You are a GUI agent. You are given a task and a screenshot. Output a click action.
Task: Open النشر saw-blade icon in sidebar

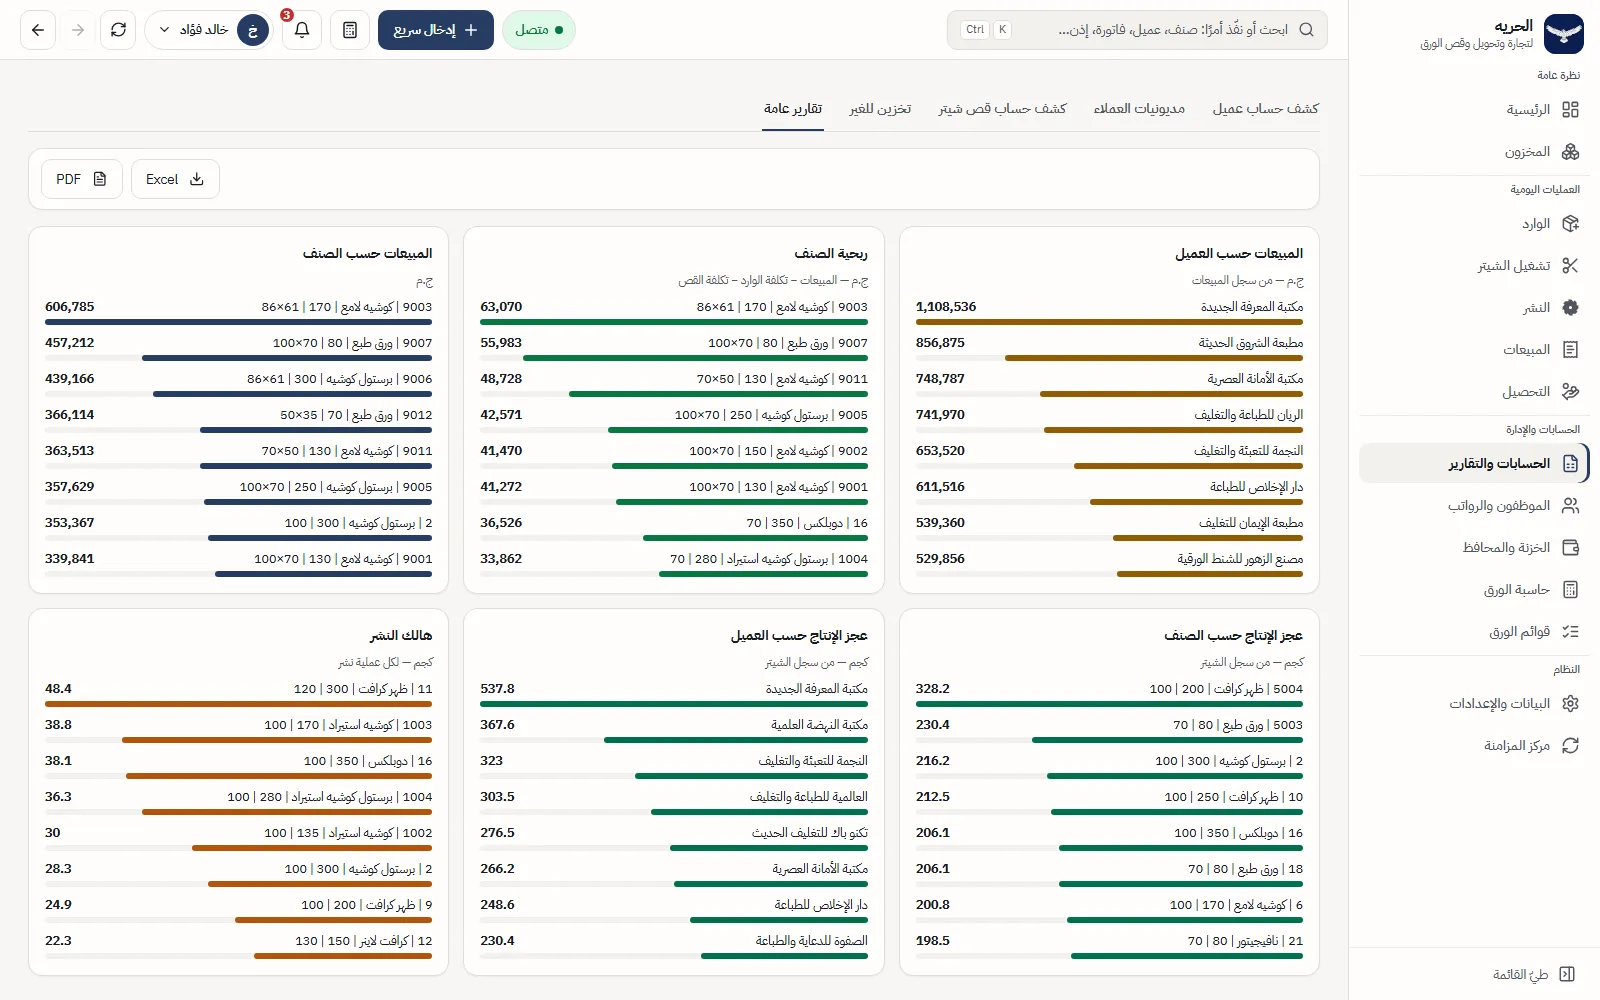[1570, 308]
